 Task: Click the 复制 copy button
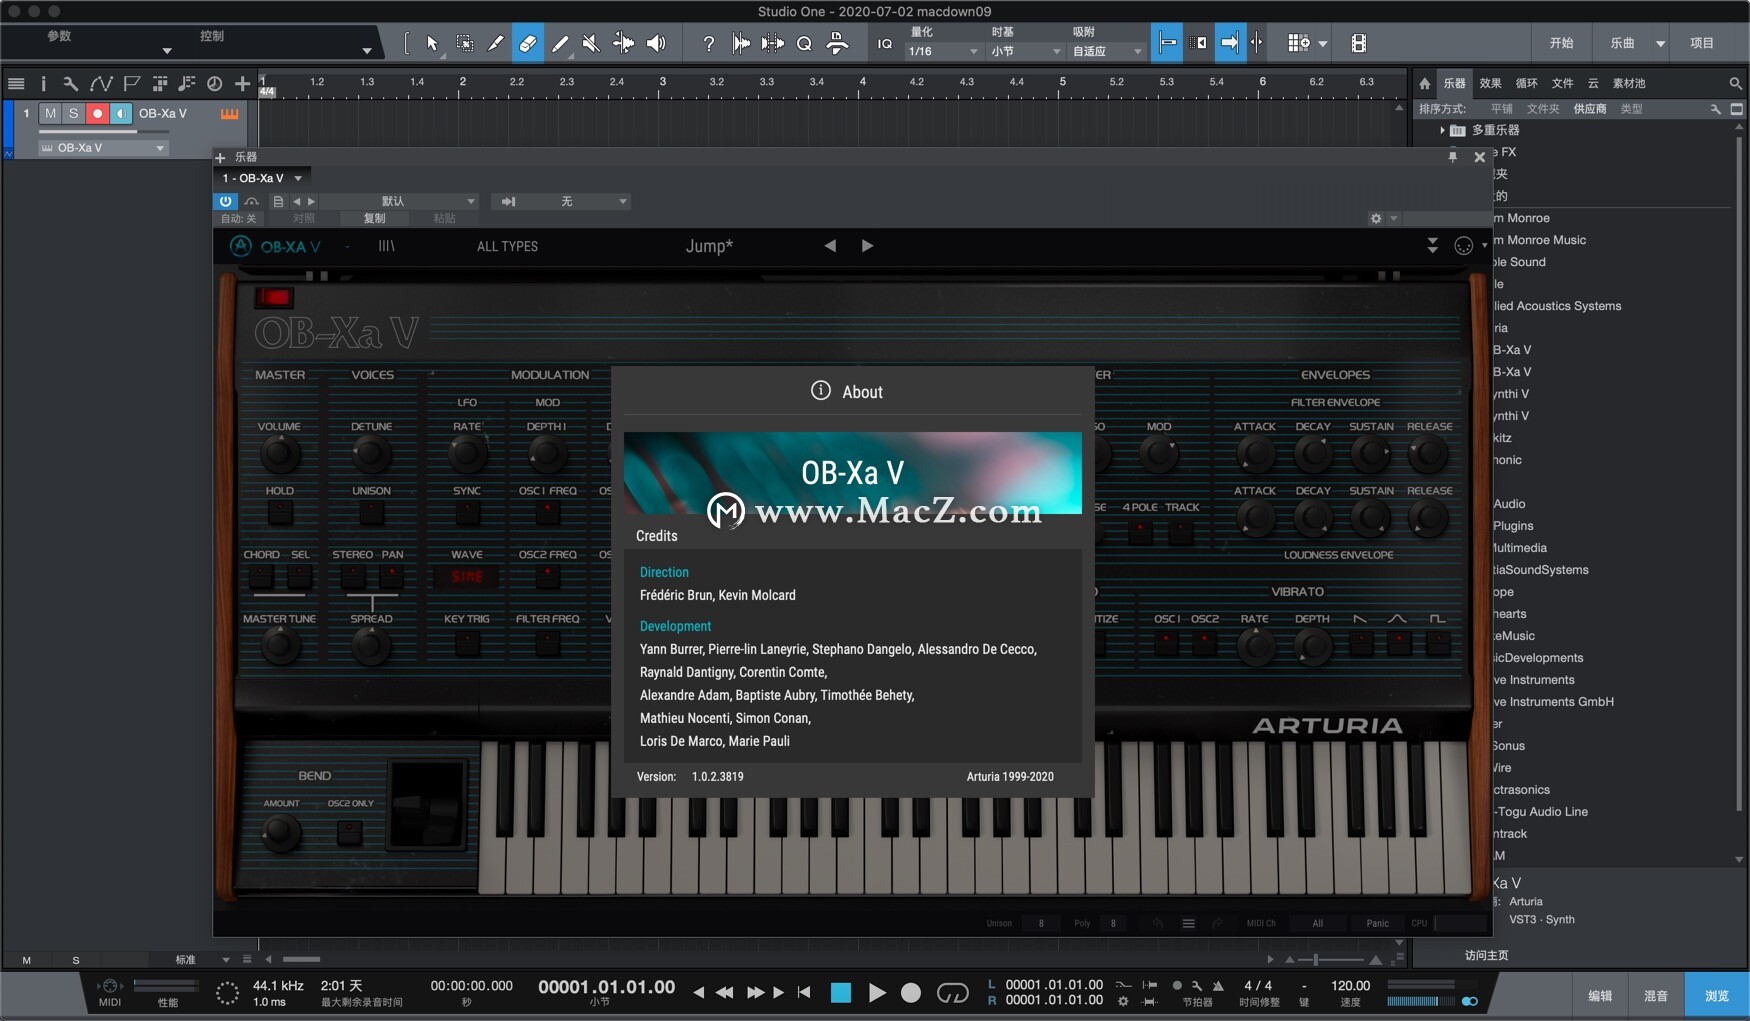coord(375,218)
